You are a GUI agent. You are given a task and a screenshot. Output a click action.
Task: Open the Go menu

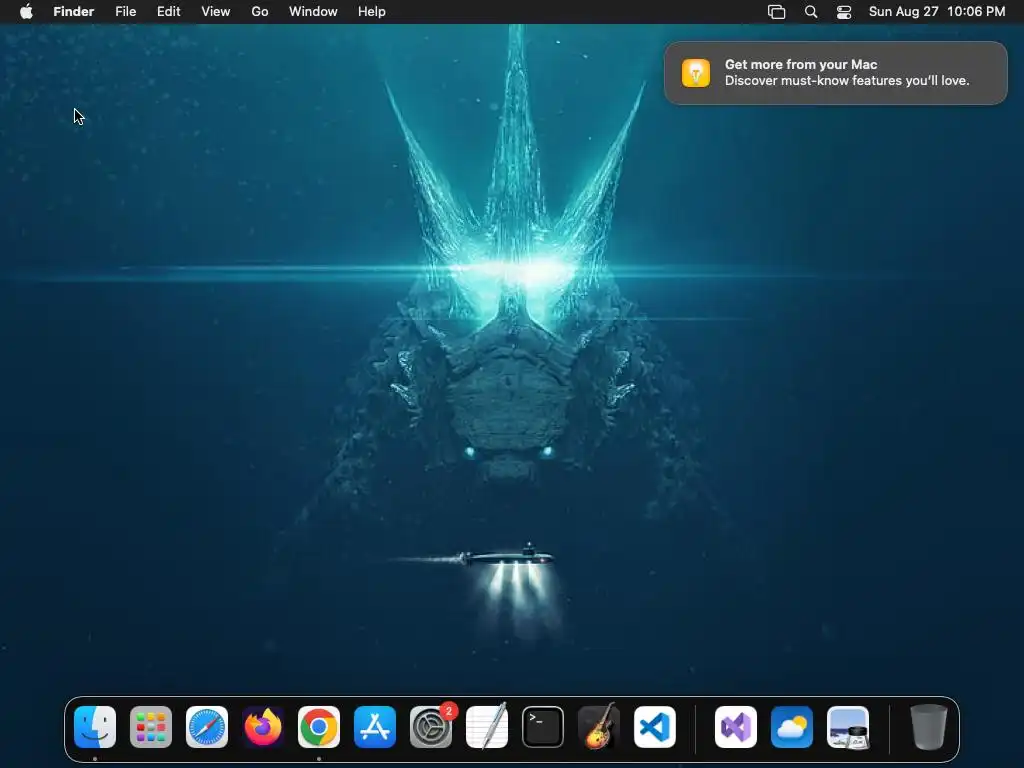(260, 12)
